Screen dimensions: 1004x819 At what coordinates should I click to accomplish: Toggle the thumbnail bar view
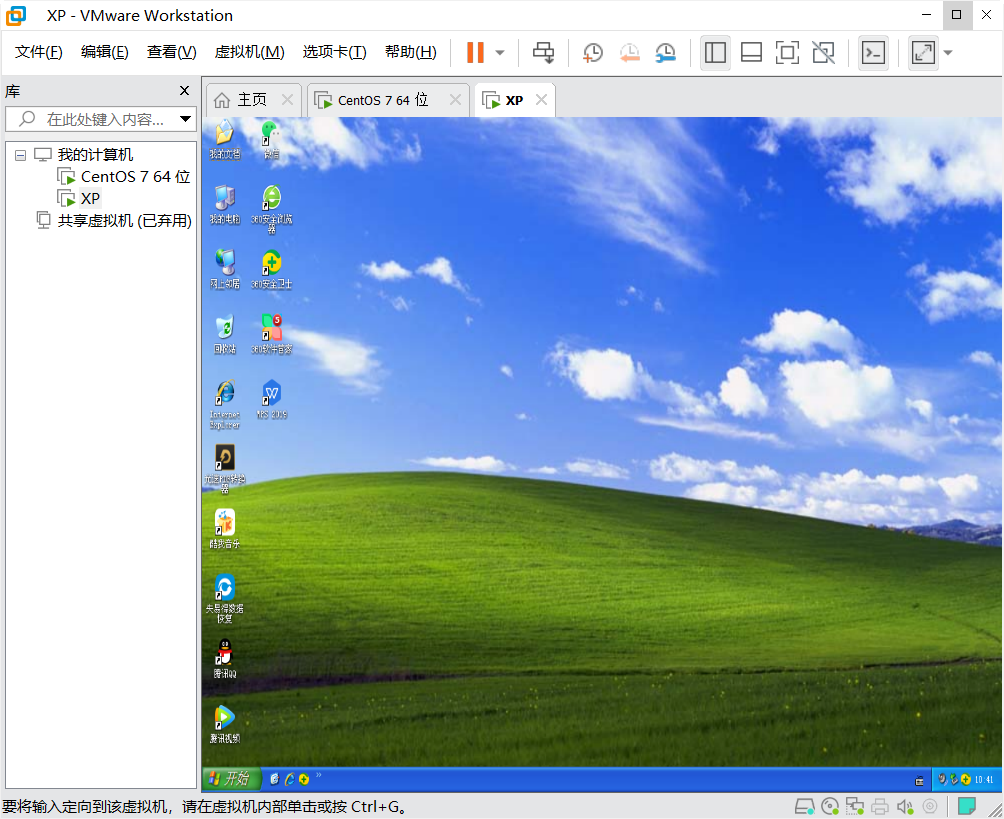pyautogui.click(x=751, y=53)
